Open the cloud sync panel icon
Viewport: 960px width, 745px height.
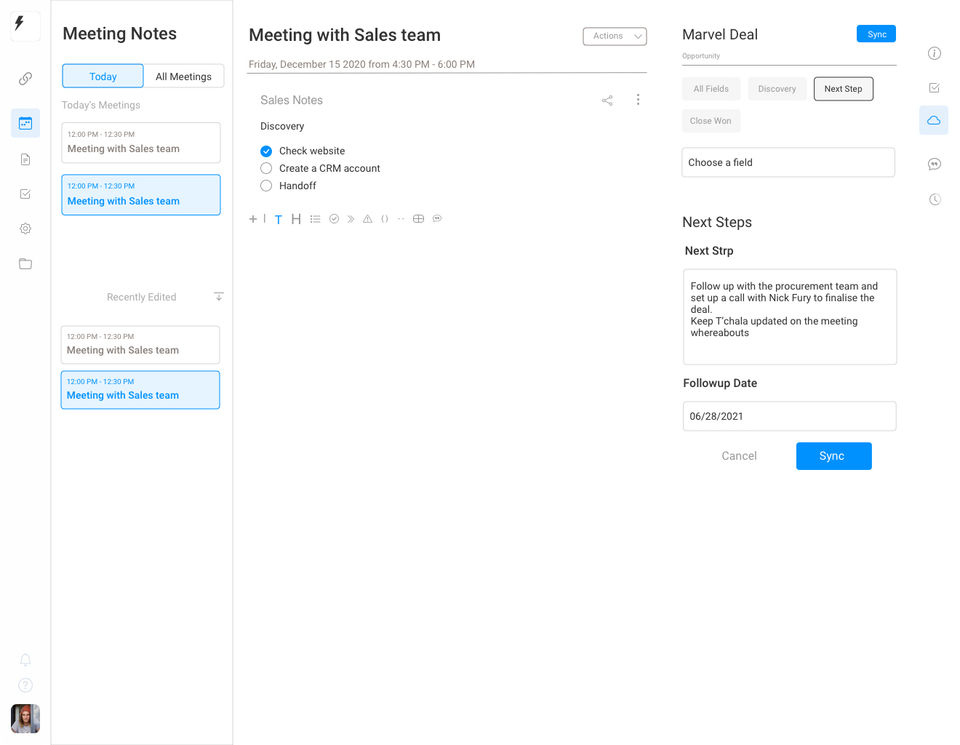pos(933,121)
